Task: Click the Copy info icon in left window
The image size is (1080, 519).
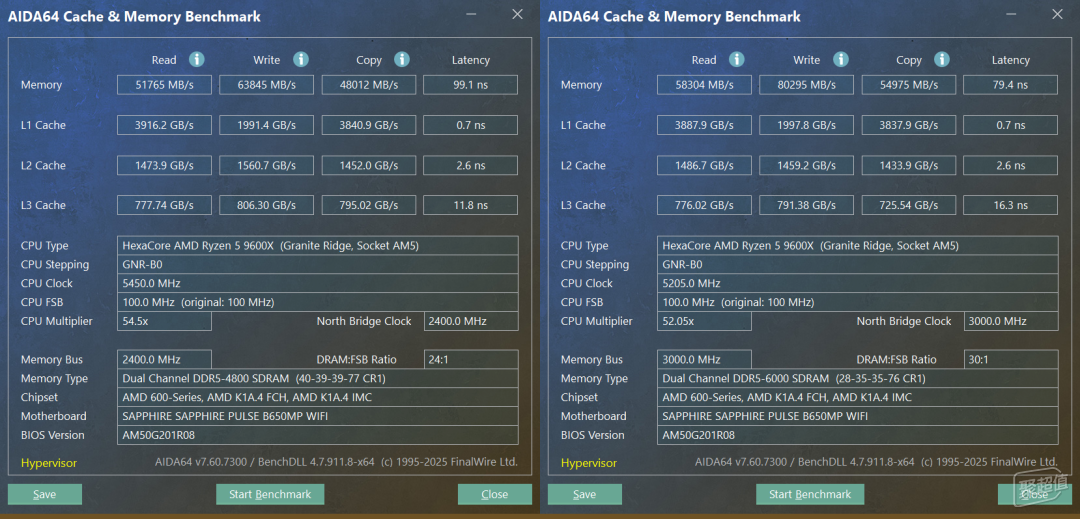Action: [x=402, y=59]
